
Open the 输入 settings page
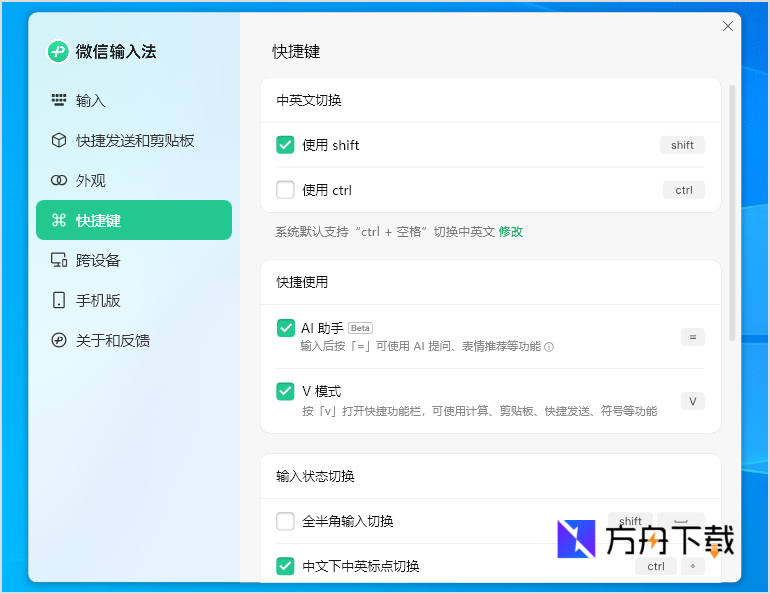134,101
